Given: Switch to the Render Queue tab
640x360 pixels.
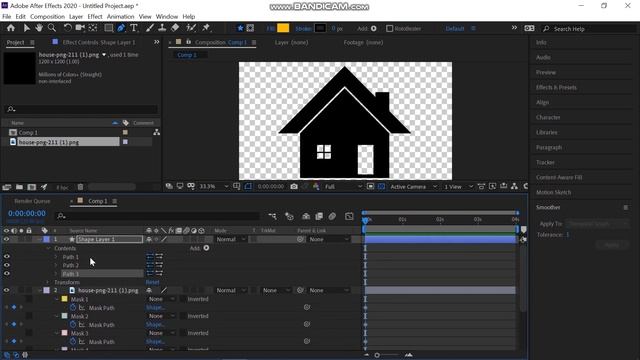Looking at the screenshot, I should tap(32, 201).
